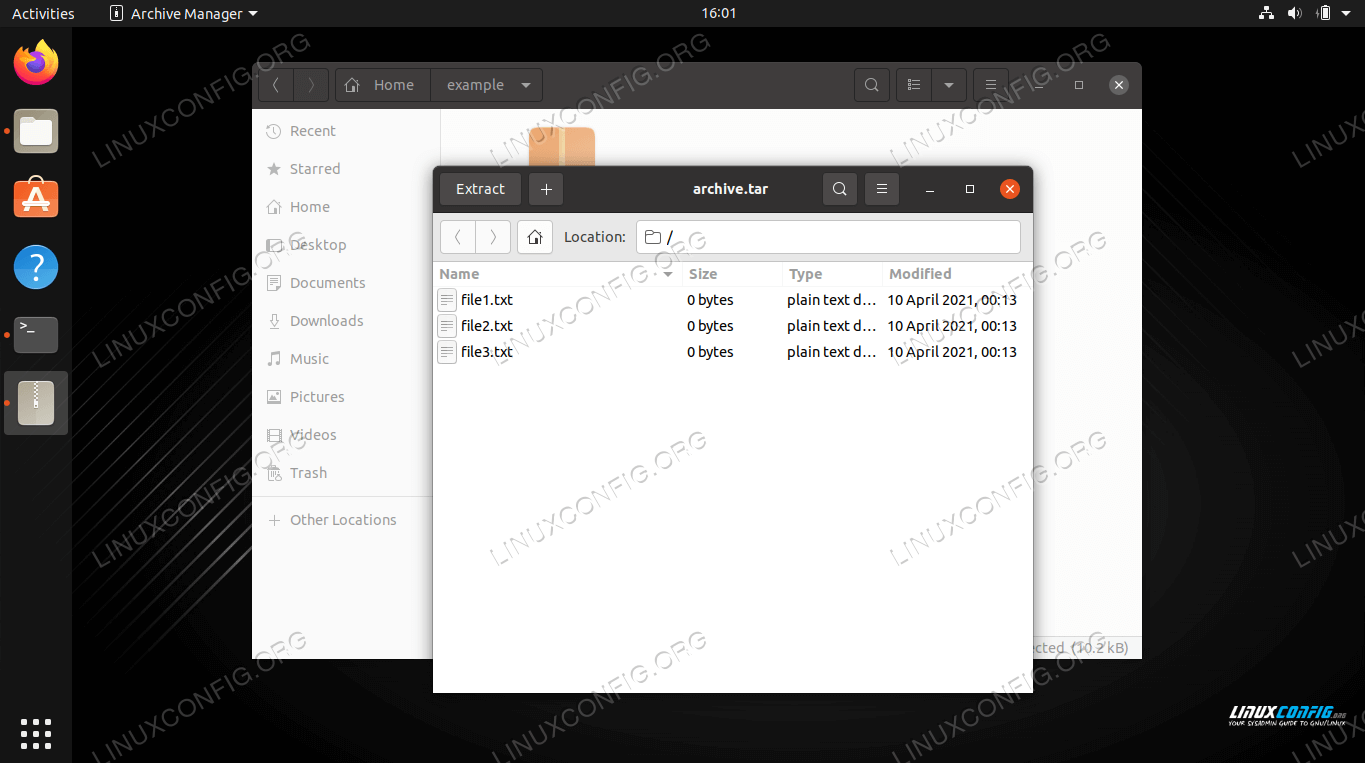Expand the example folder path dropdown
1365x763 pixels.
pos(526,85)
